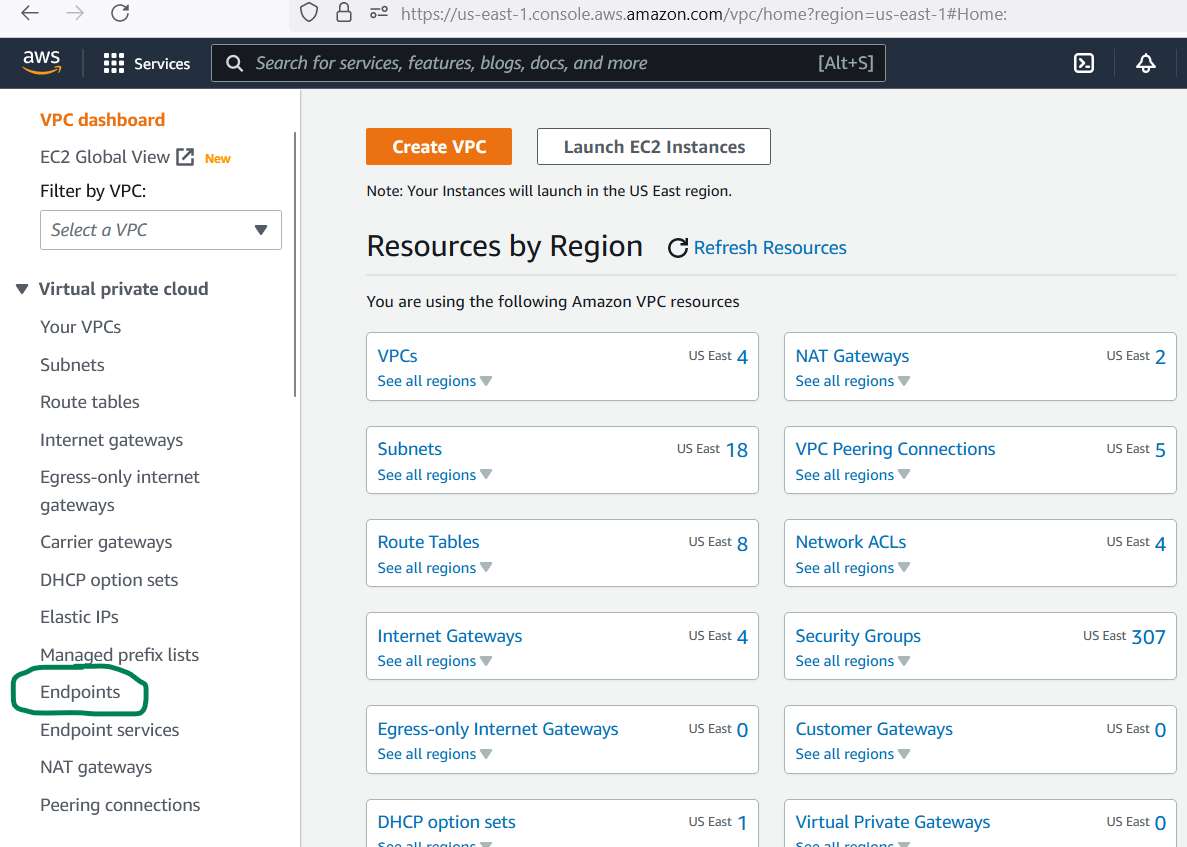Click the AWS logo home icon
This screenshot has width=1187, height=847.
42,63
